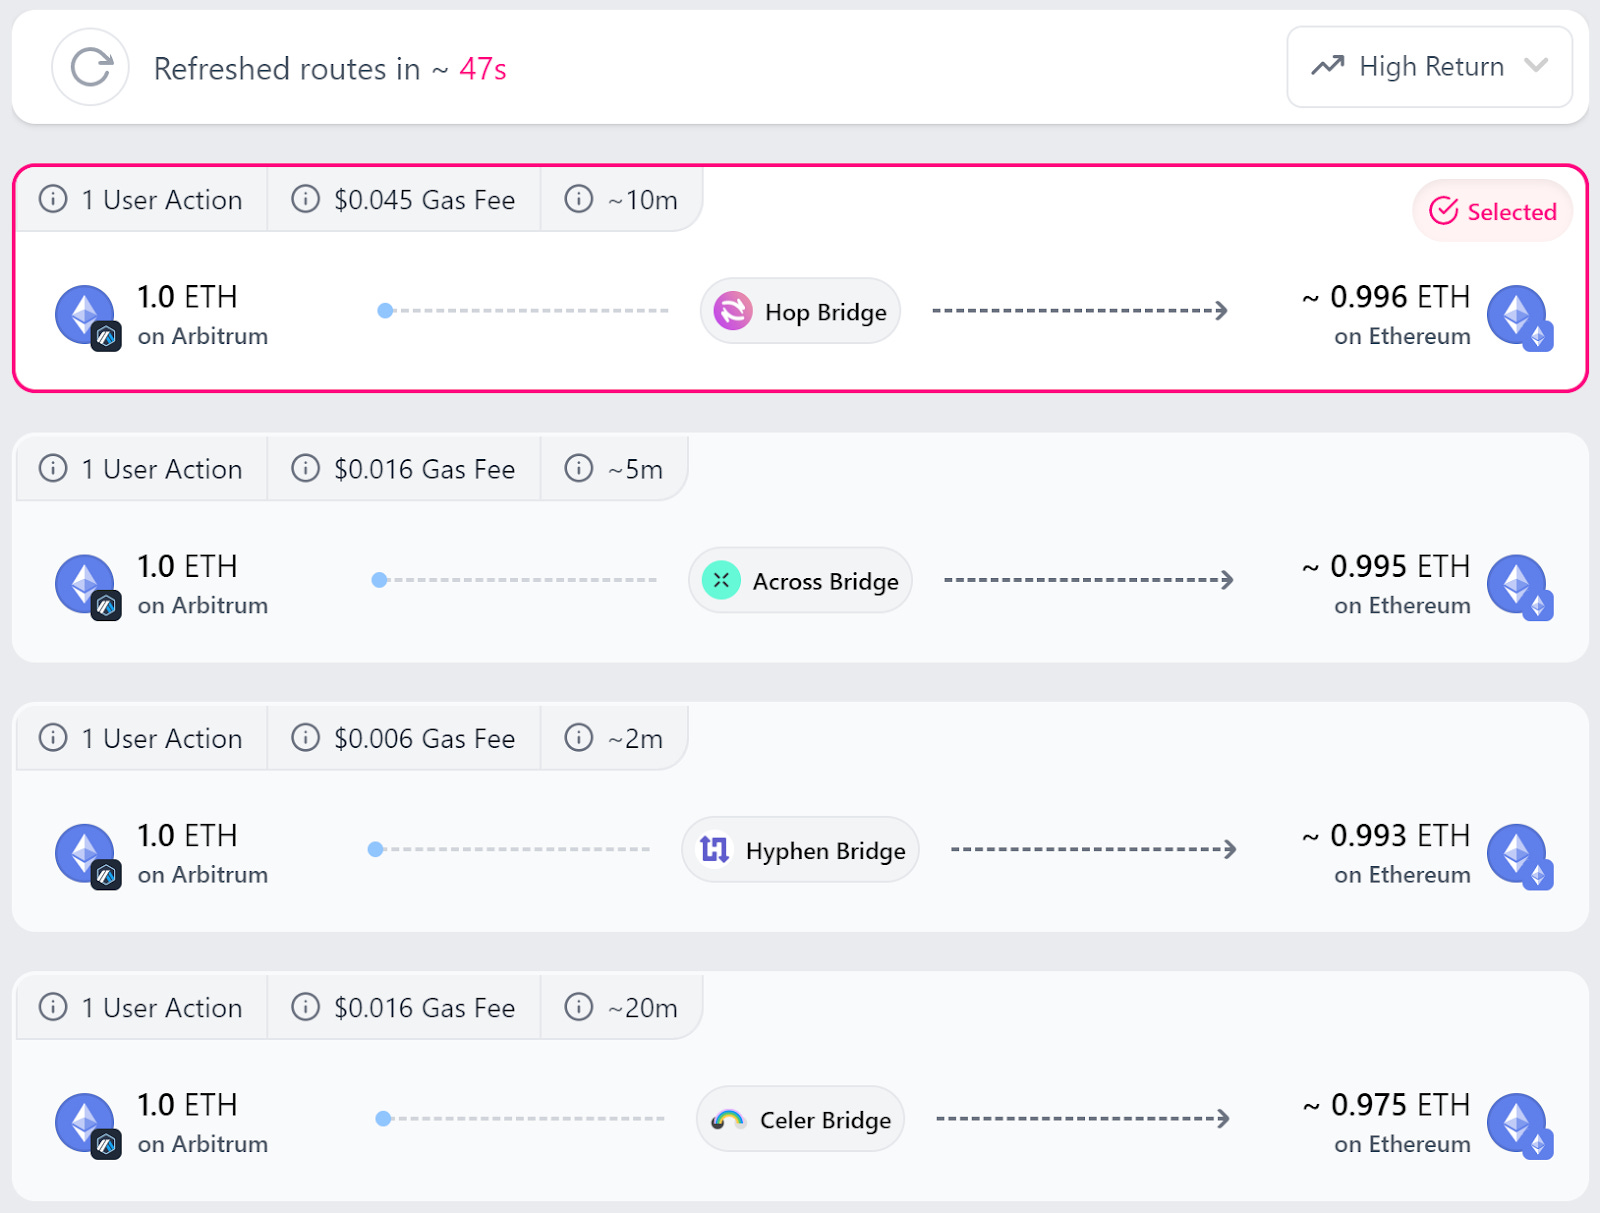Click the Celer Bridge rainbow logo icon
Image resolution: width=1600 pixels, height=1213 pixels.
(728, 1119)
